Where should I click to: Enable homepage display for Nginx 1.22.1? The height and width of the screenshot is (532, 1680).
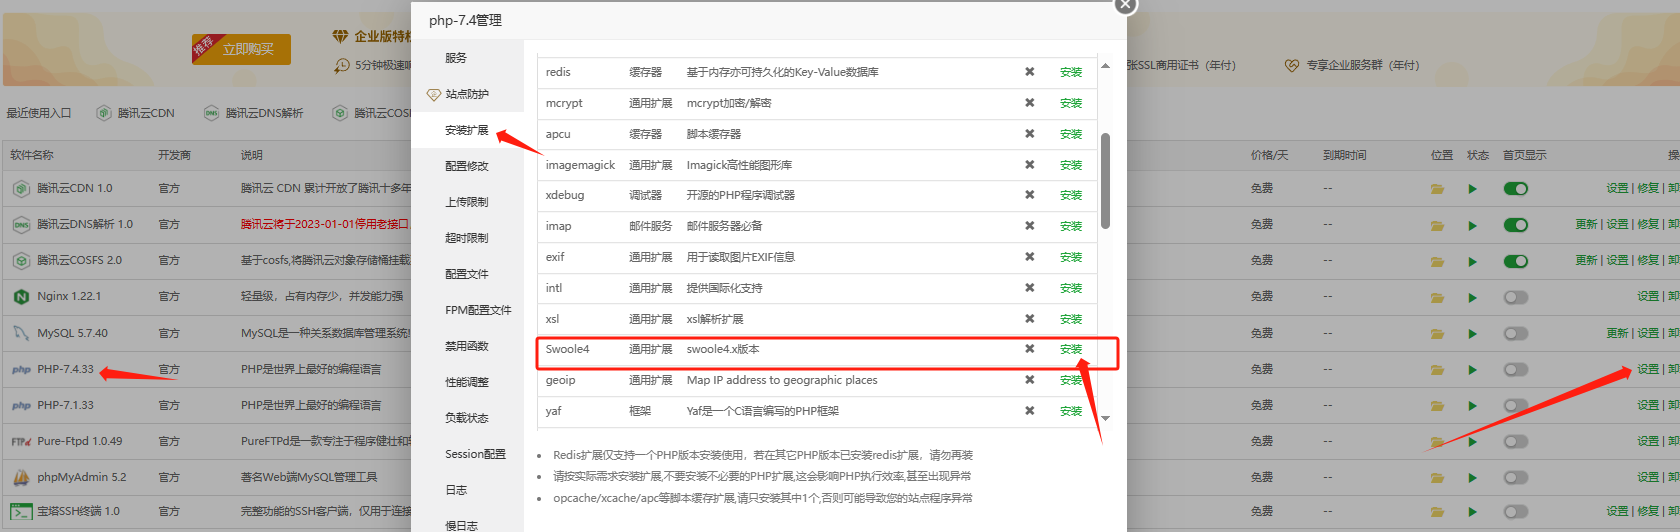tap(1516, 297)
